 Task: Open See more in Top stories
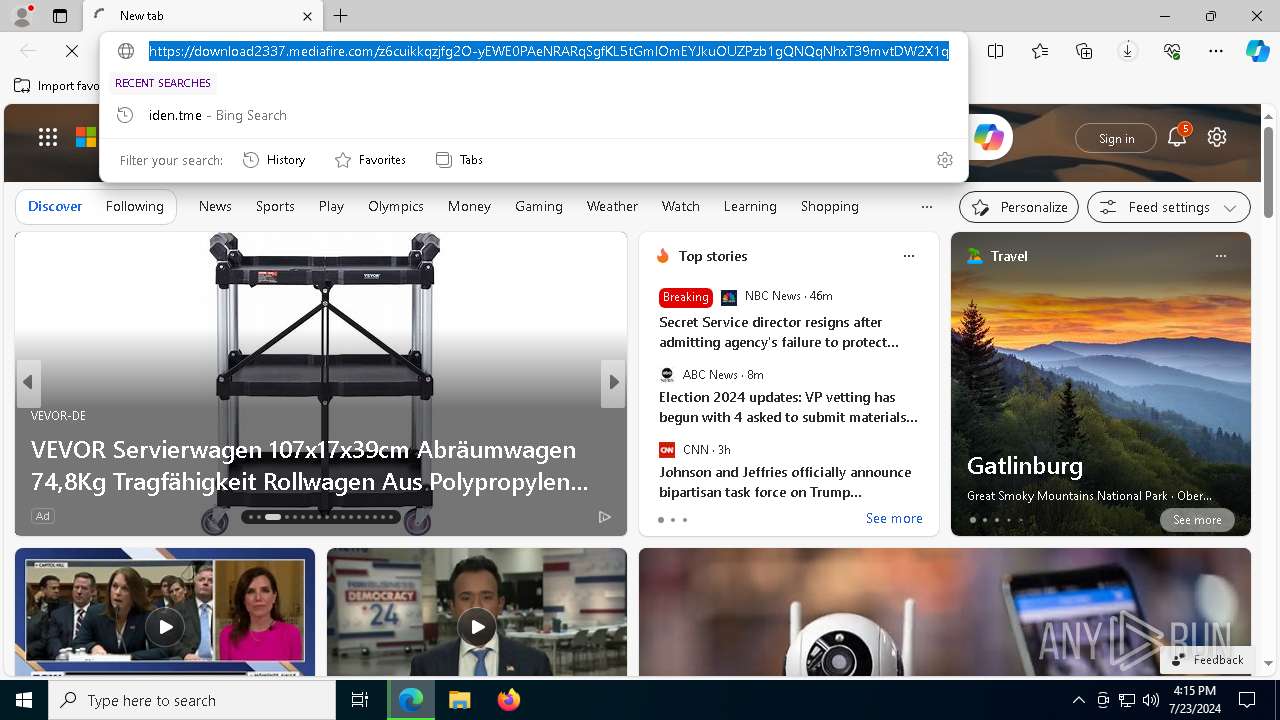894,518
